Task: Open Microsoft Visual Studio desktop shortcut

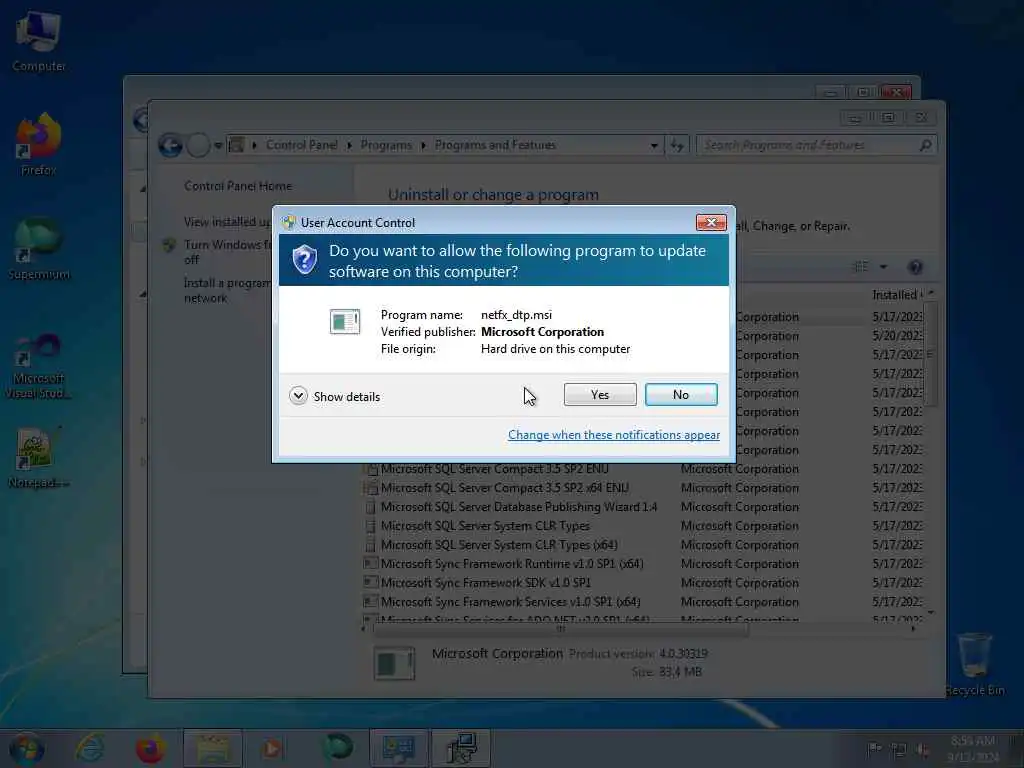Action: click(39, 364)
